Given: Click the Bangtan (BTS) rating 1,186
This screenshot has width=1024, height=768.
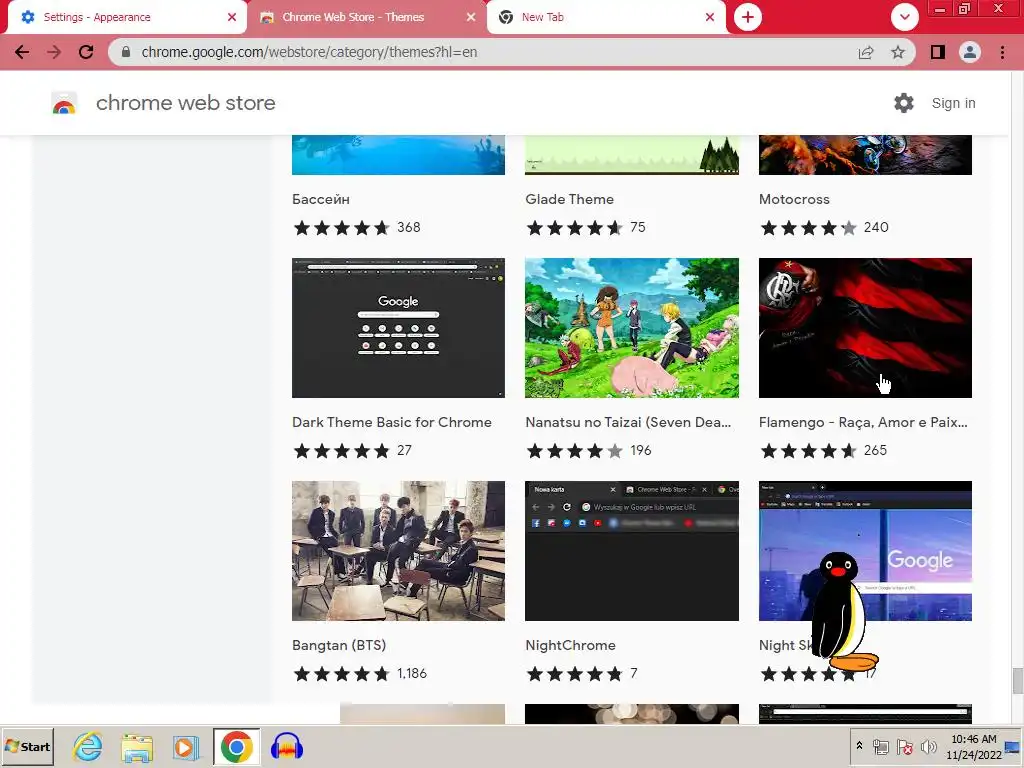Looking at the screenshot, I should point(359,673).
